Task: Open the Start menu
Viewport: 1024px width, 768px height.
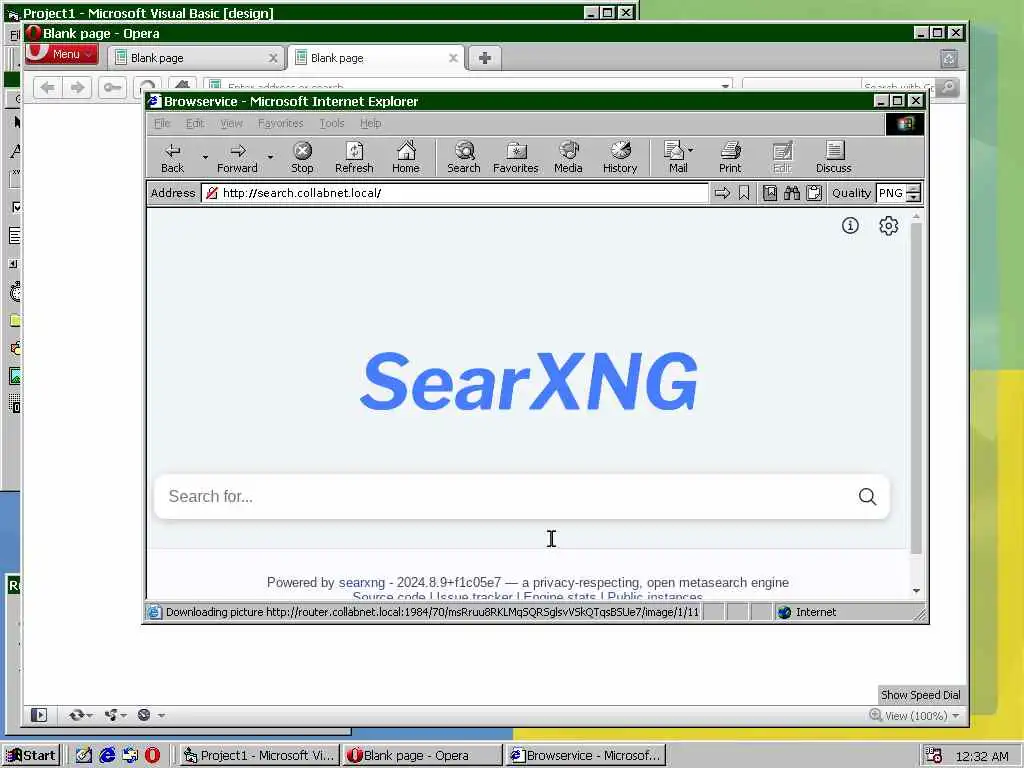Action: point(31,755)
